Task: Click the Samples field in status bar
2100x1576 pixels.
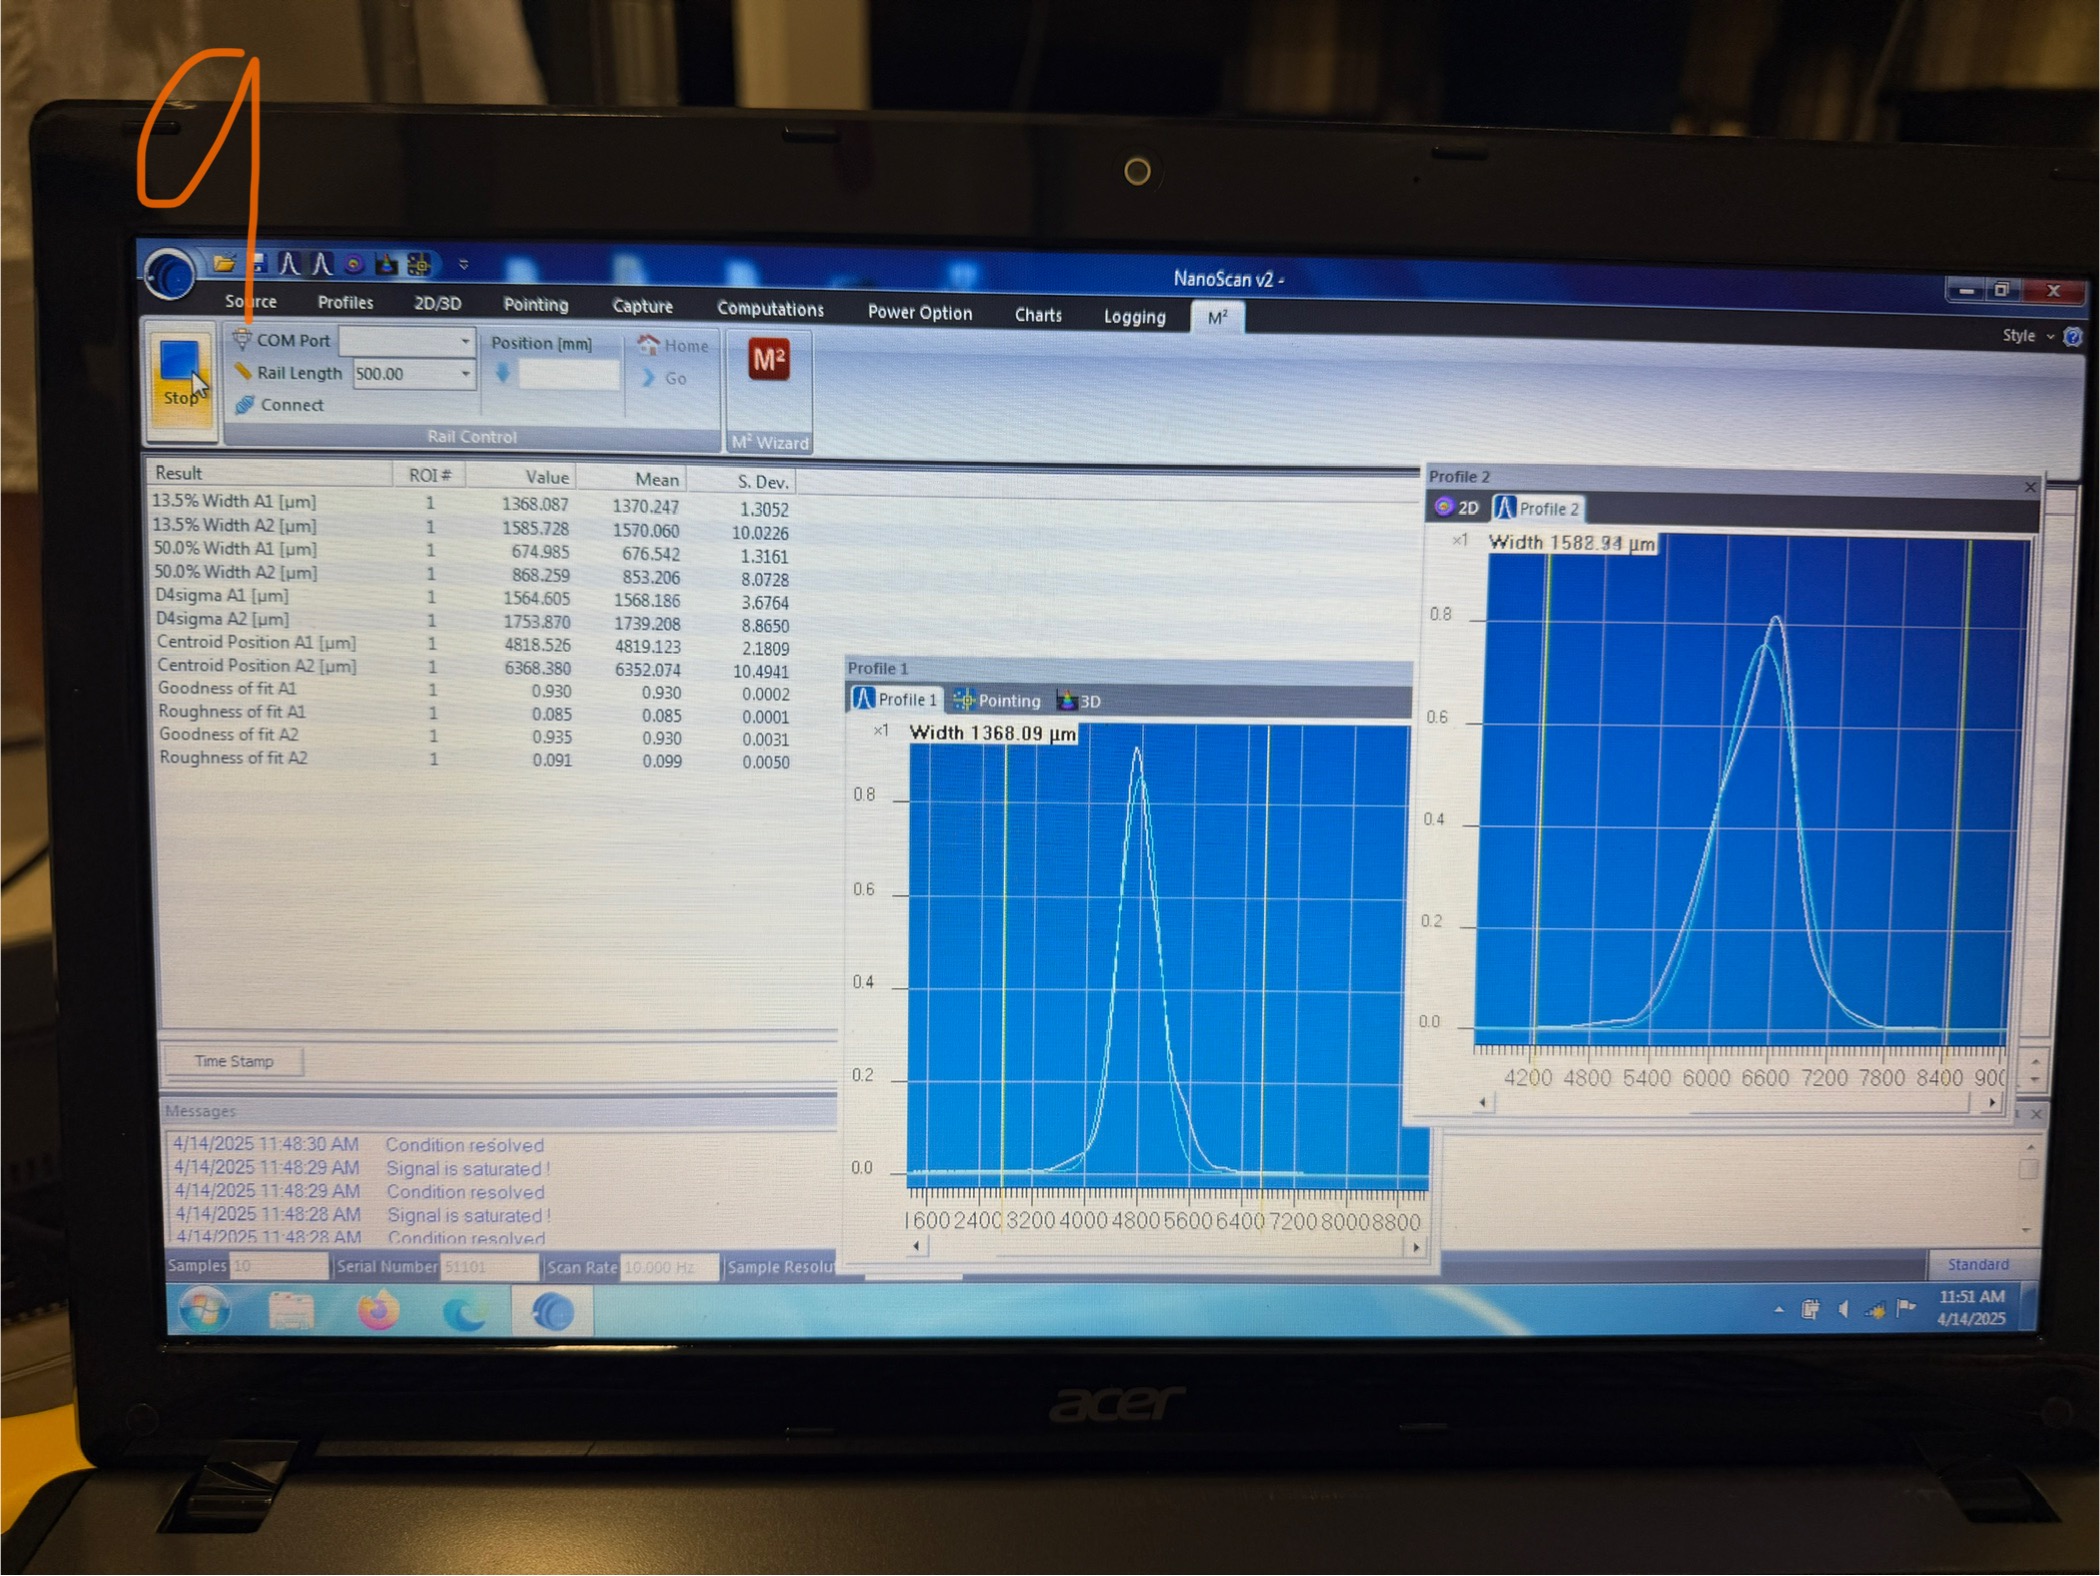Action: [278, 1266]
